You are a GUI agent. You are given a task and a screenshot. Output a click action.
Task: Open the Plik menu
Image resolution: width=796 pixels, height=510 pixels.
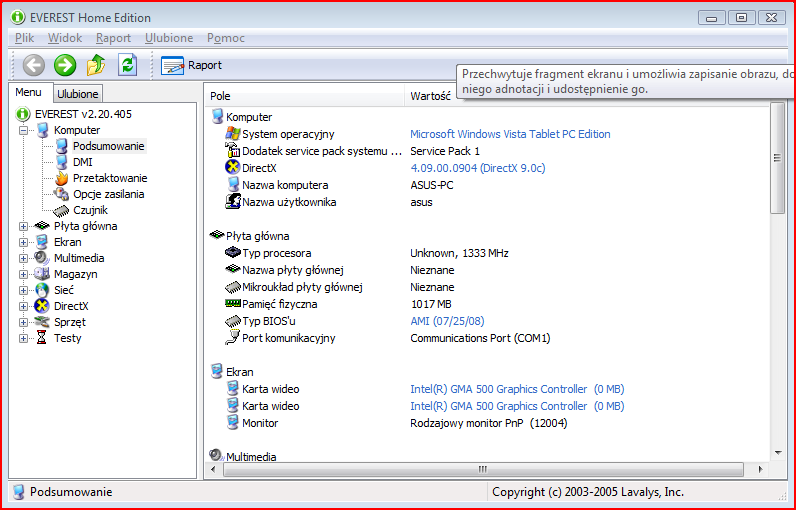click(x=24, y=38)
